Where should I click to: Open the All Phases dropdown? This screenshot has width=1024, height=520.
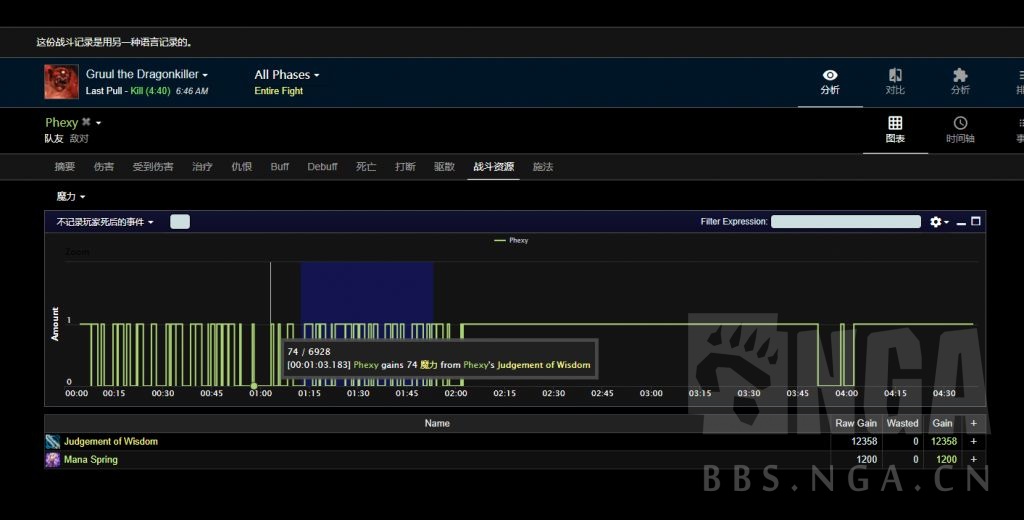click(x=287, y=74)
